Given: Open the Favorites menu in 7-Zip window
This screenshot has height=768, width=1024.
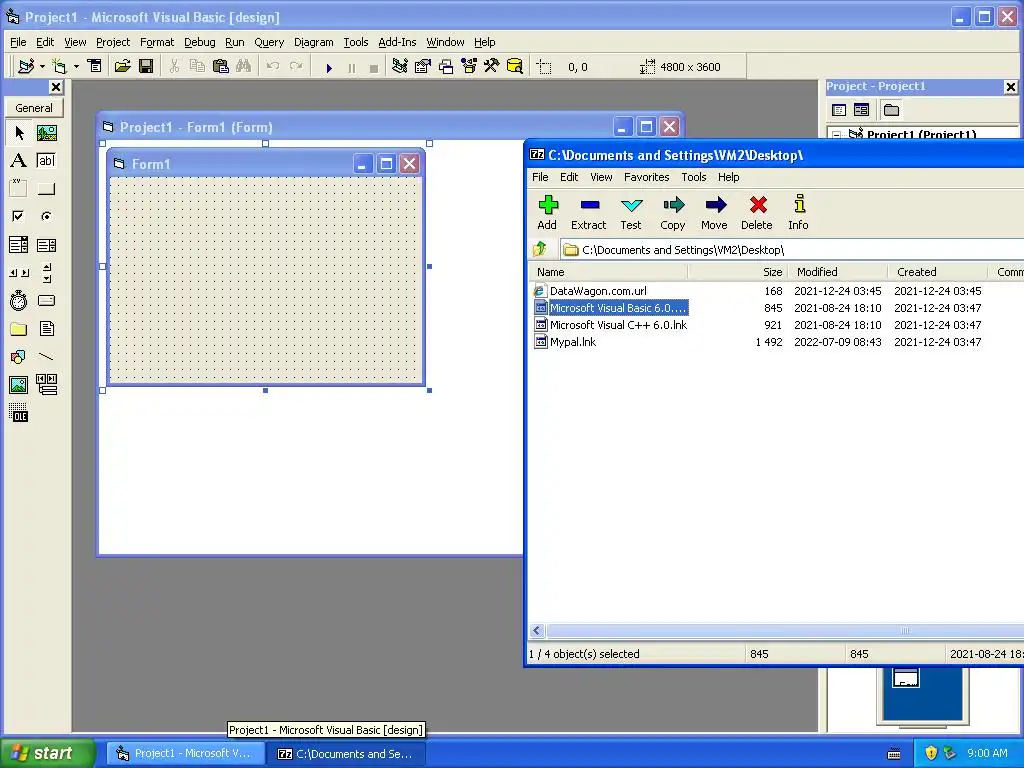Looking at the screenshot, I should pyautogui.click(x=647, y=177).
